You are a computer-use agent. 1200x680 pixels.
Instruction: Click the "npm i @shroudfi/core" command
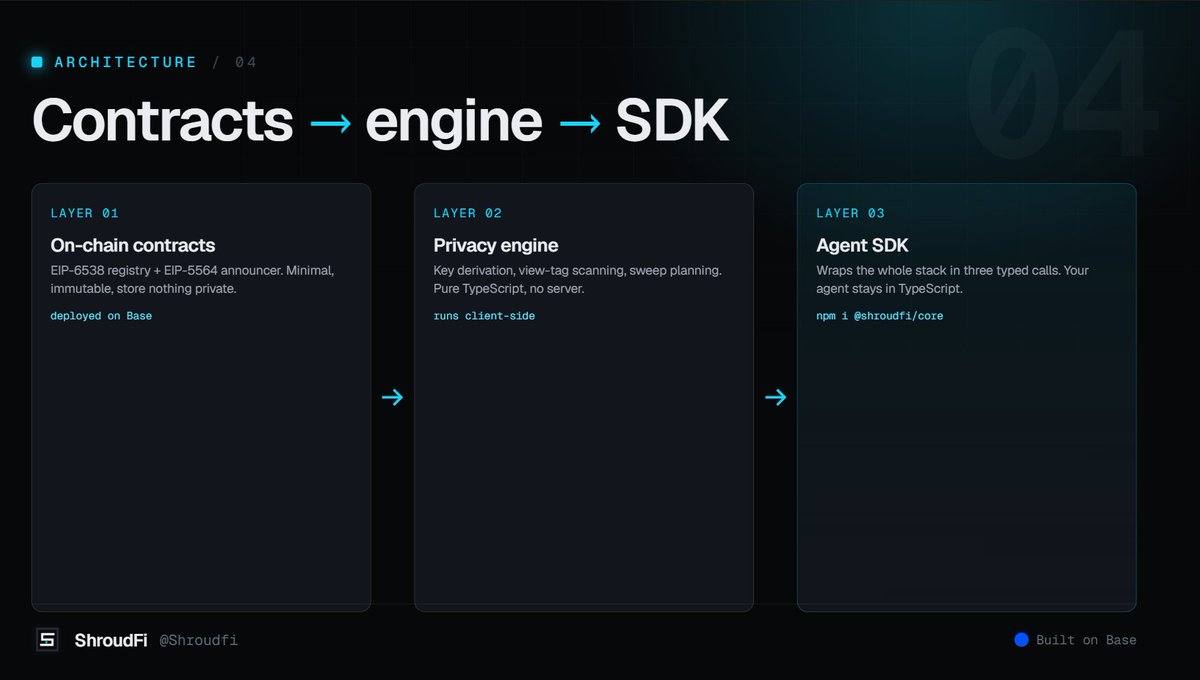coord(880,316)
